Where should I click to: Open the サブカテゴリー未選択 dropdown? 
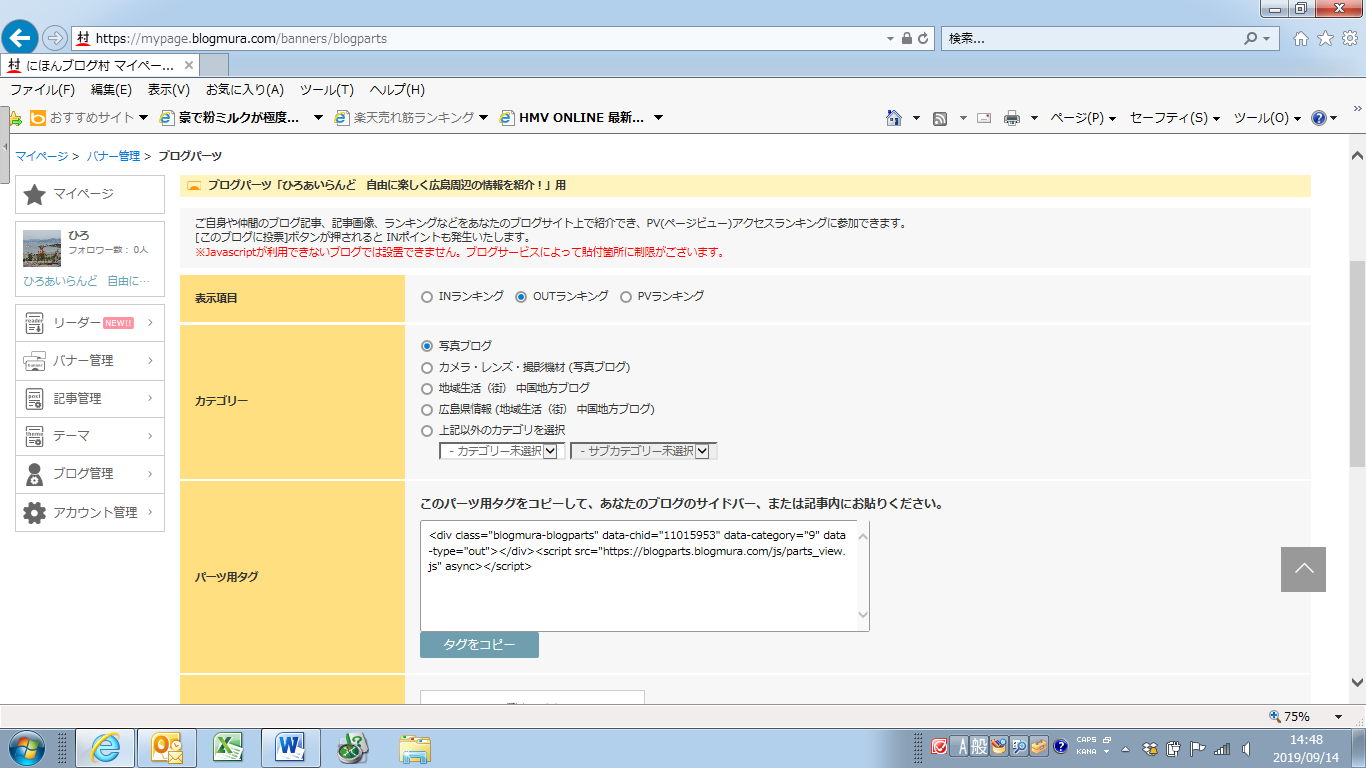[x=644, y=451]
